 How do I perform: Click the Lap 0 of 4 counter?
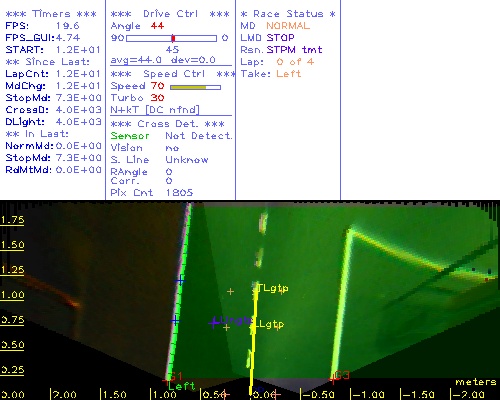[295, 62]
